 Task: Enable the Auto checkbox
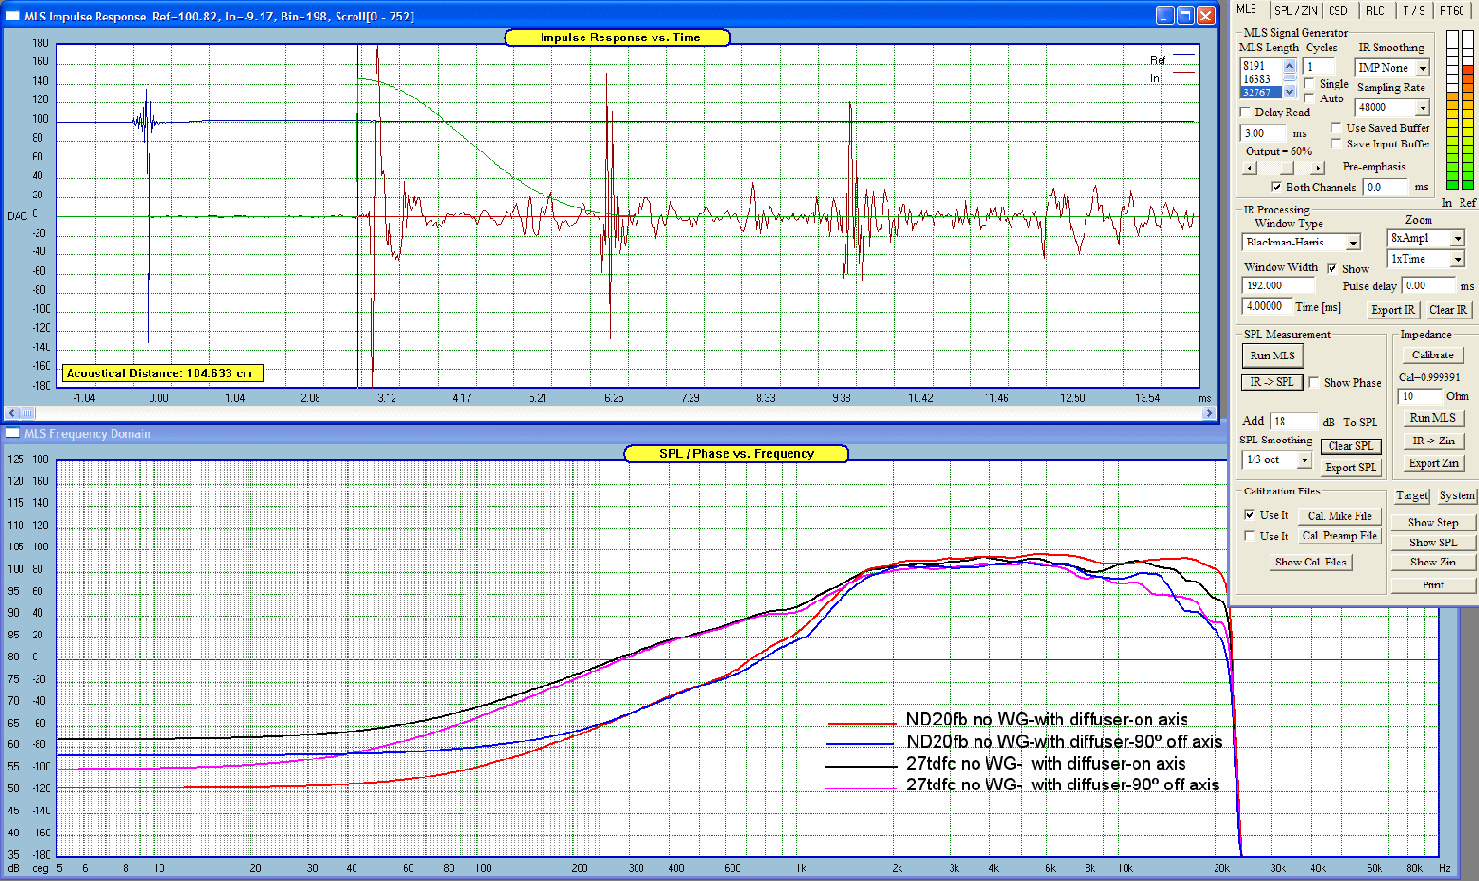click(1309, 98)
